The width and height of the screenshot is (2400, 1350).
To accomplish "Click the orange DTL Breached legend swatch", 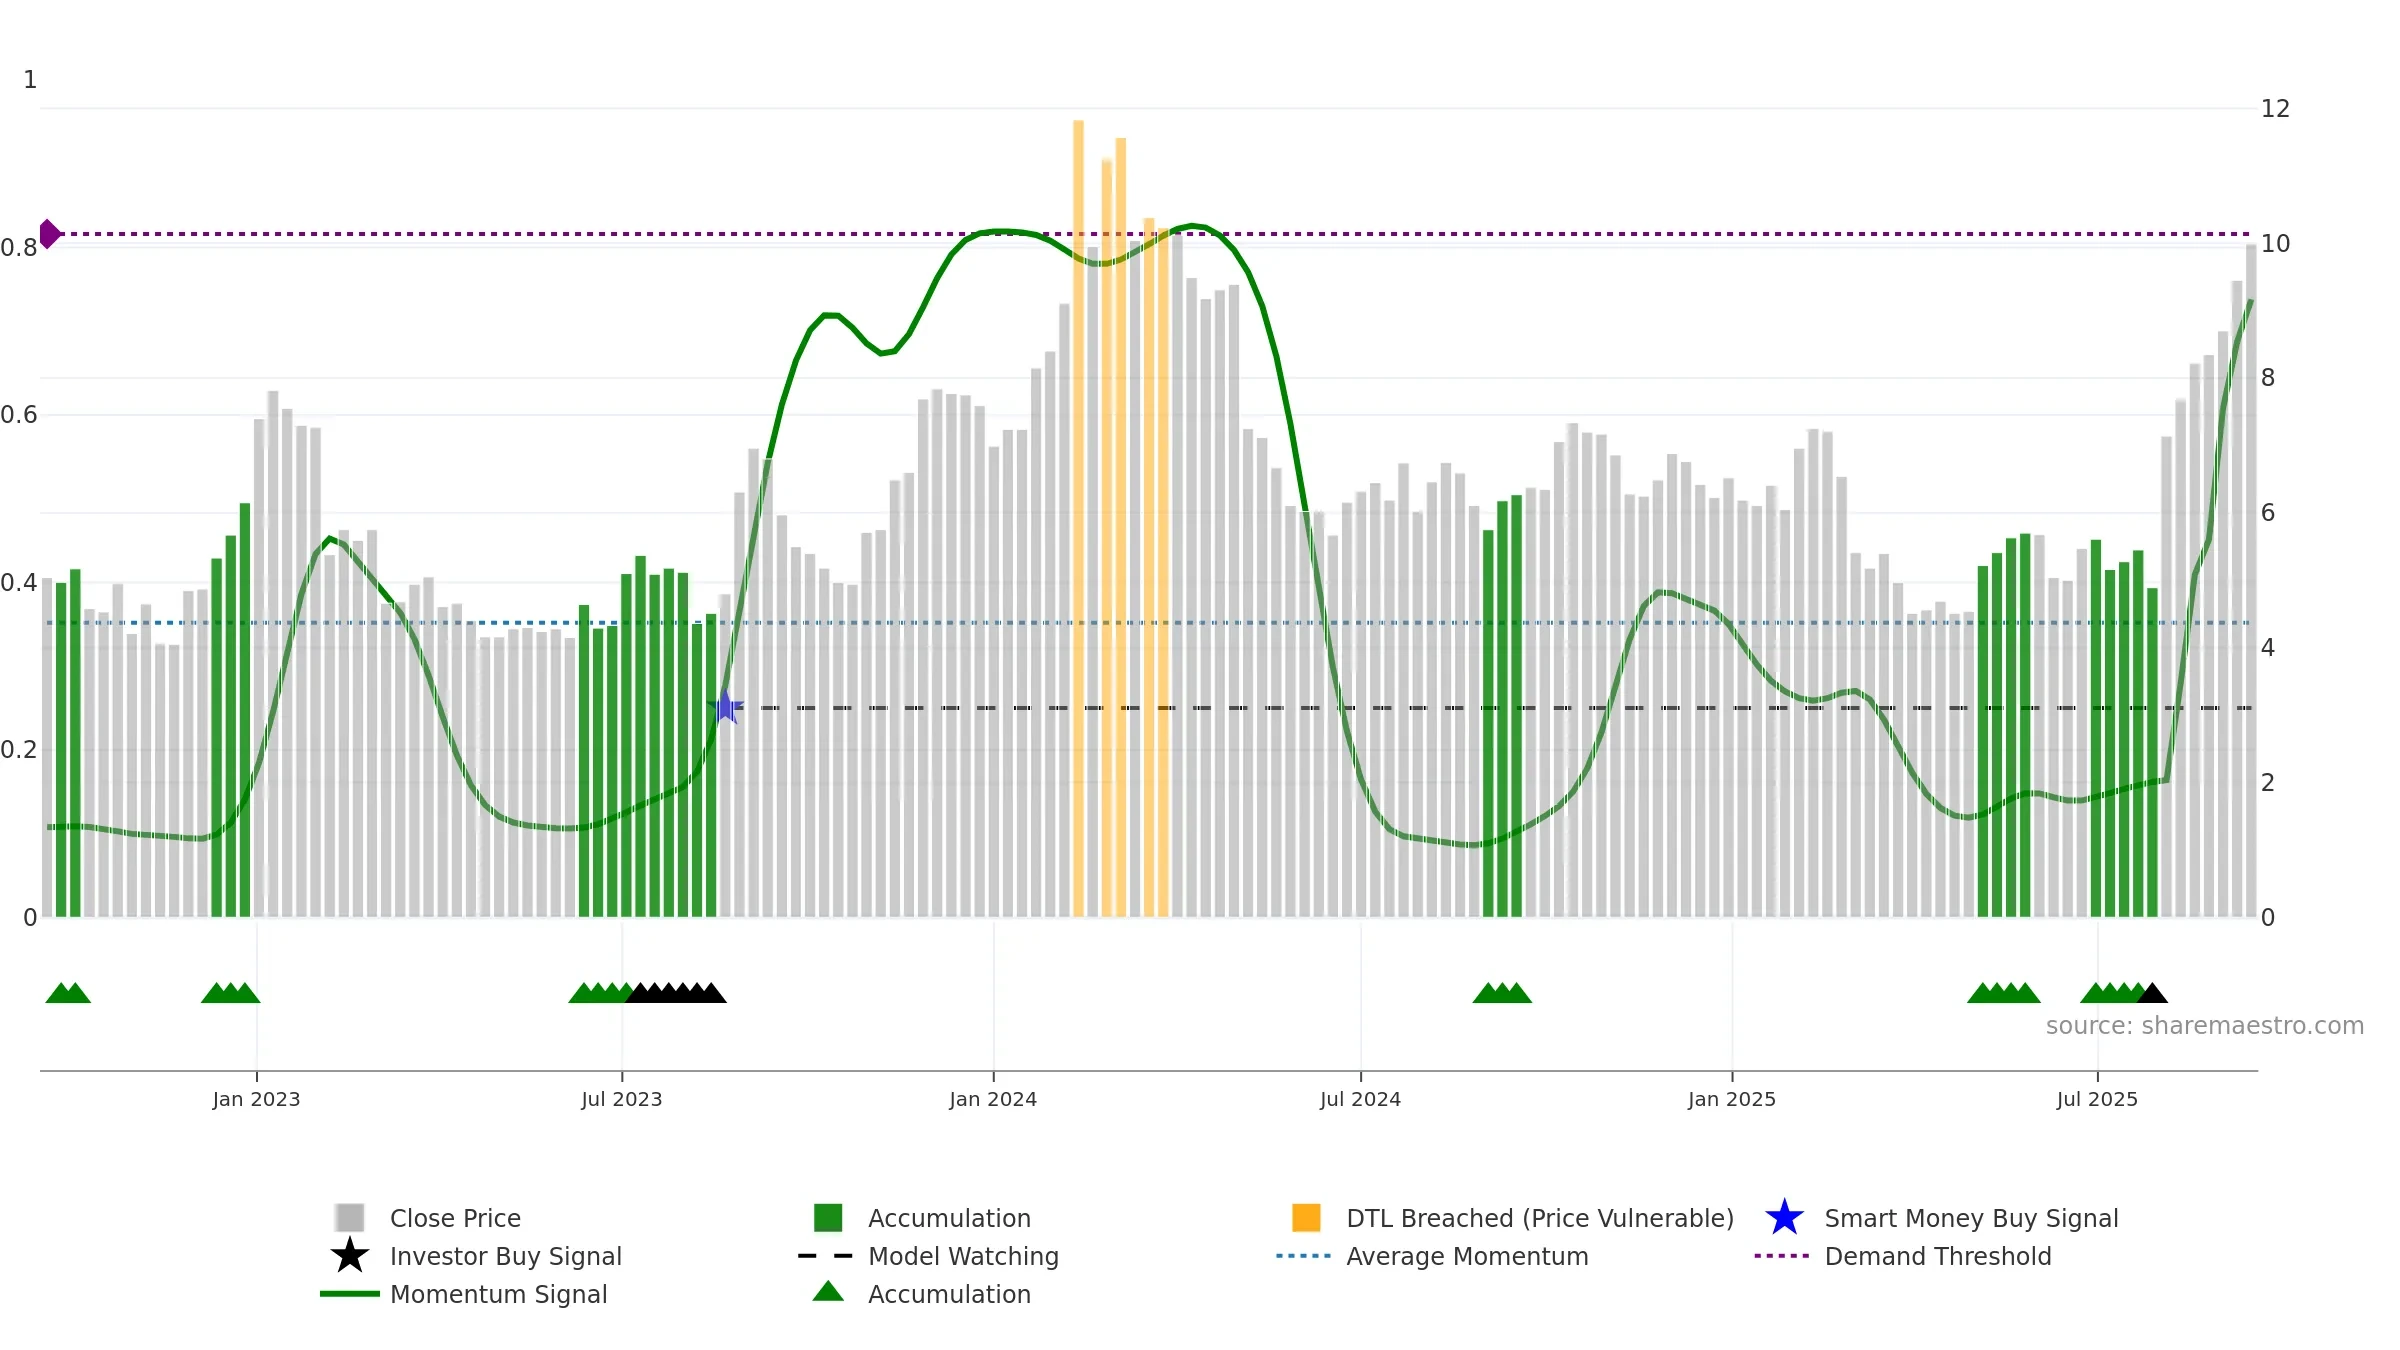I will [1306, 1218].
